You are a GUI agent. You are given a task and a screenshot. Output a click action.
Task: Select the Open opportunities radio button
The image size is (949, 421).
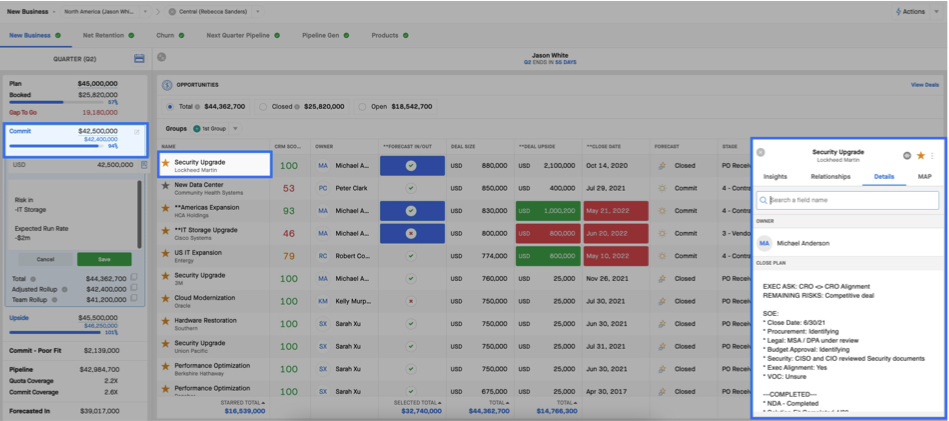click(x=362, y=106)
